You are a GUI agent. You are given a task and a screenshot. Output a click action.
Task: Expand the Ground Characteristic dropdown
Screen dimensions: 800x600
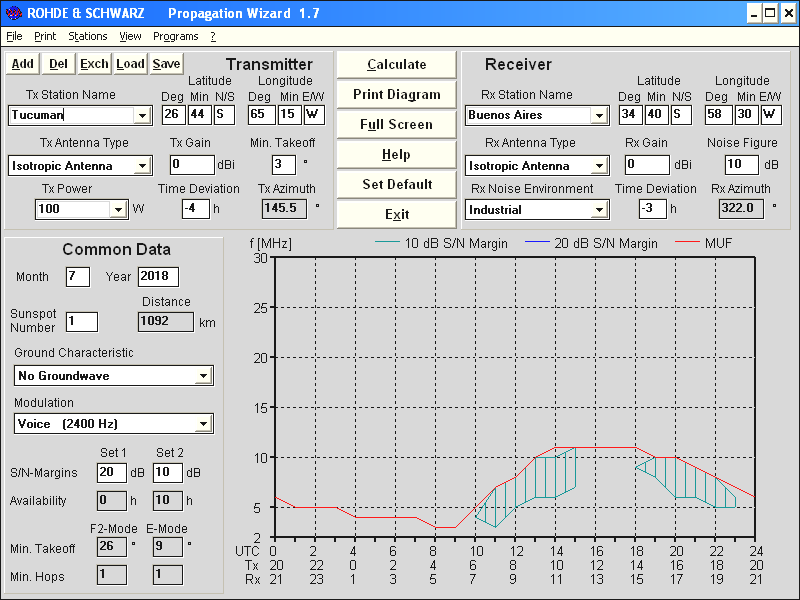click(x=204, y=376)
